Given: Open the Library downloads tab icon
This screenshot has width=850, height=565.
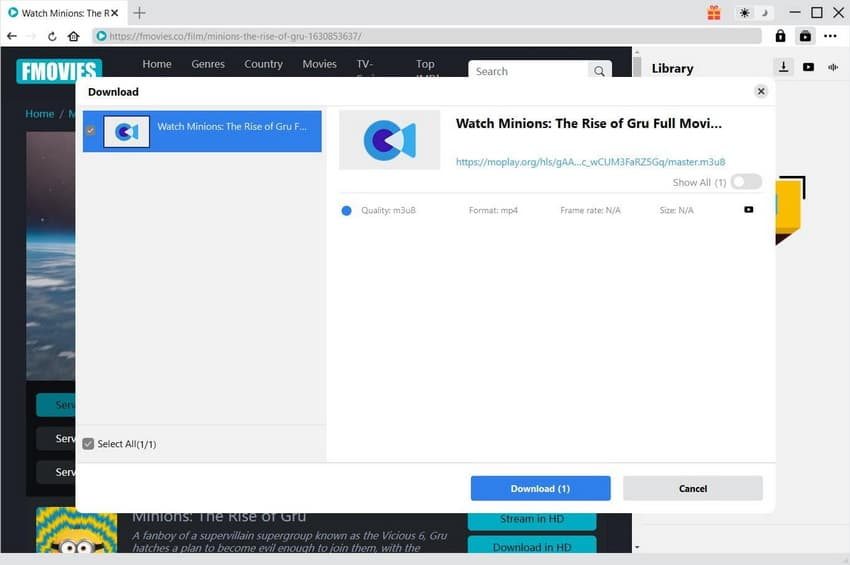Looking at the screenshot, I should pyautogui.click(x=783, y=67).
